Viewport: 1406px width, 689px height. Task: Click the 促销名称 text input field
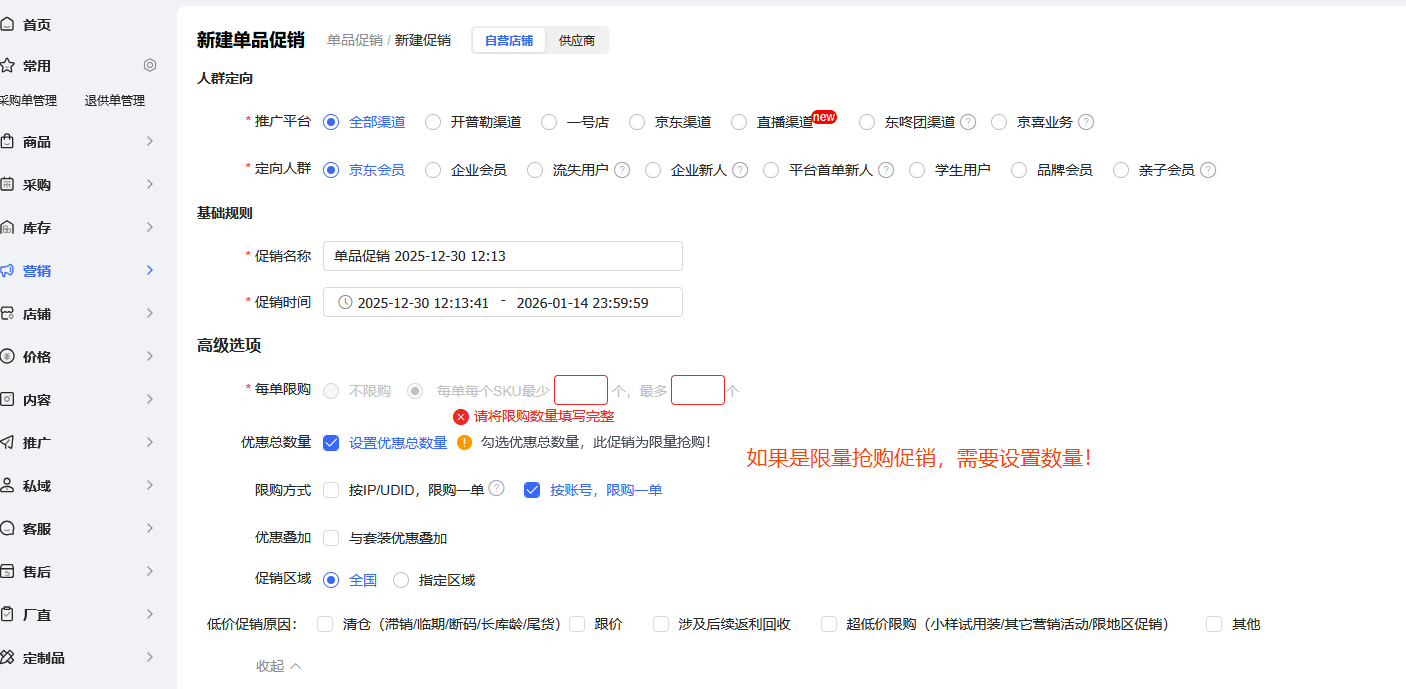click(x=502, y=256)
